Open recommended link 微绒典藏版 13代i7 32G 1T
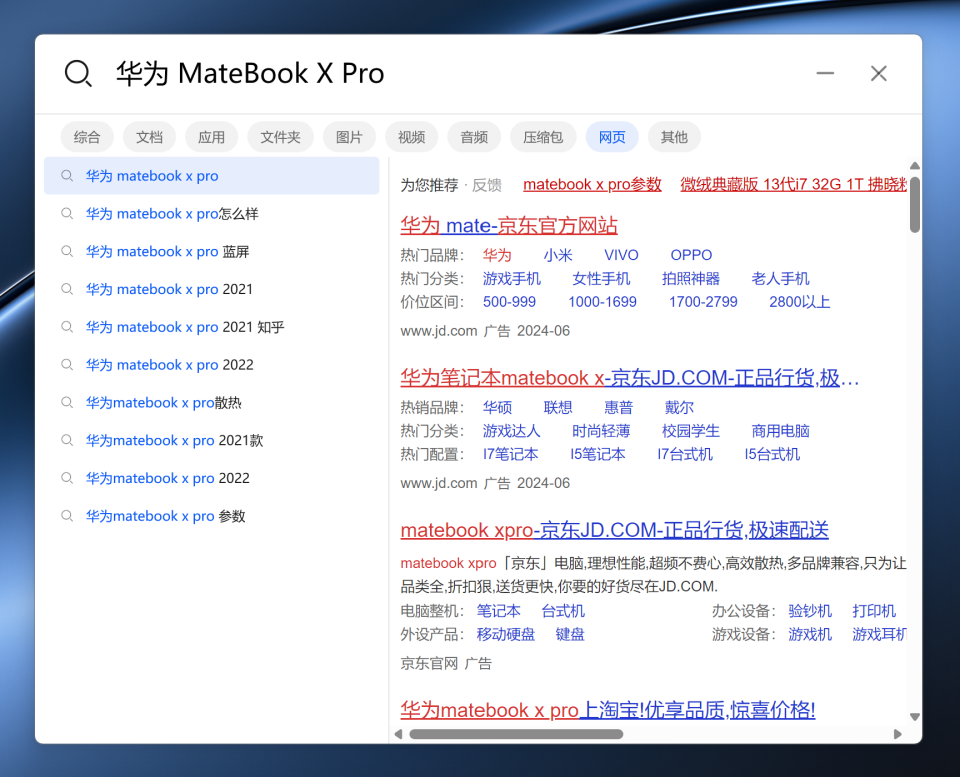The image size is (960, 777). [793, 184]
